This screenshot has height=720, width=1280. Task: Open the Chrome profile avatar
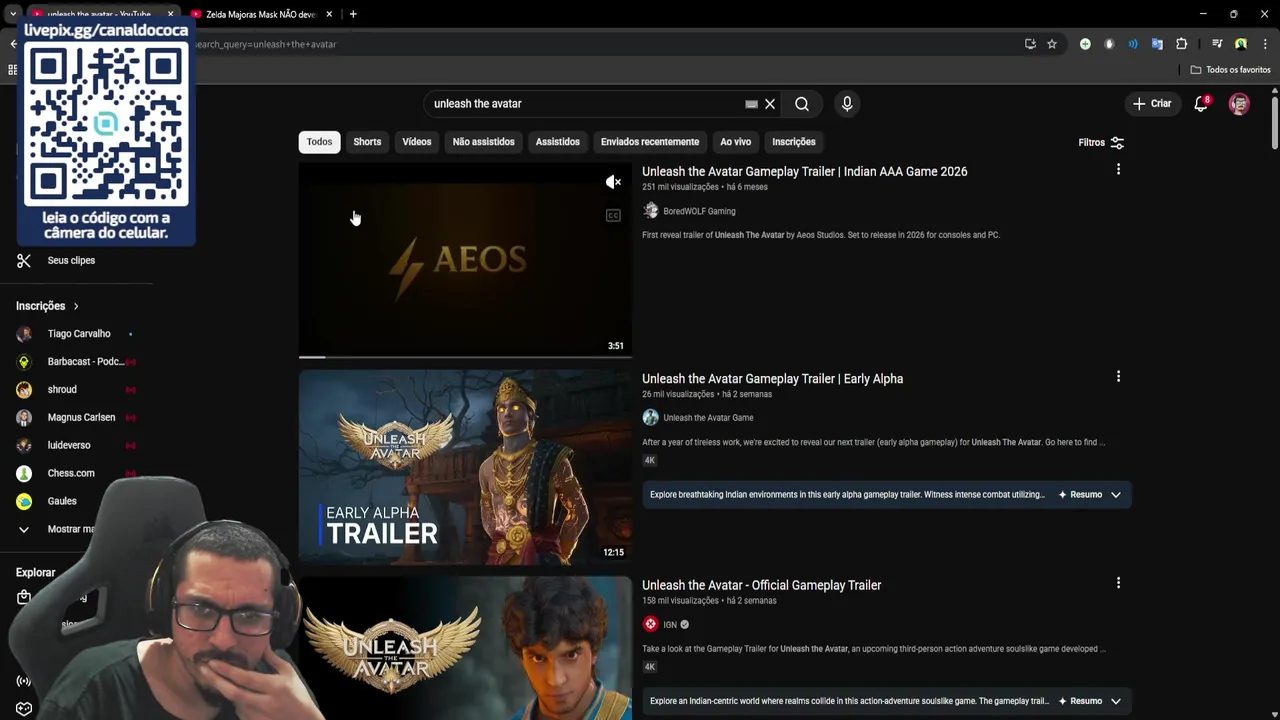point(1241,44)
